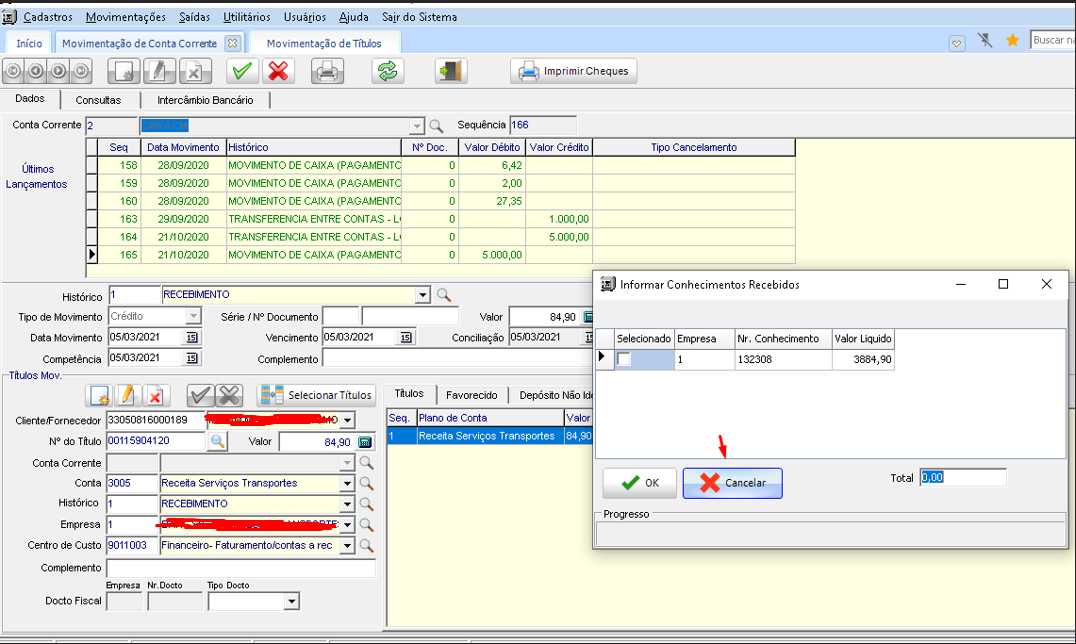Tick the Selecionado checkbox for conhecimento 132308
The width and height of the screenshot is (1076, 644).
coord(624,359)
